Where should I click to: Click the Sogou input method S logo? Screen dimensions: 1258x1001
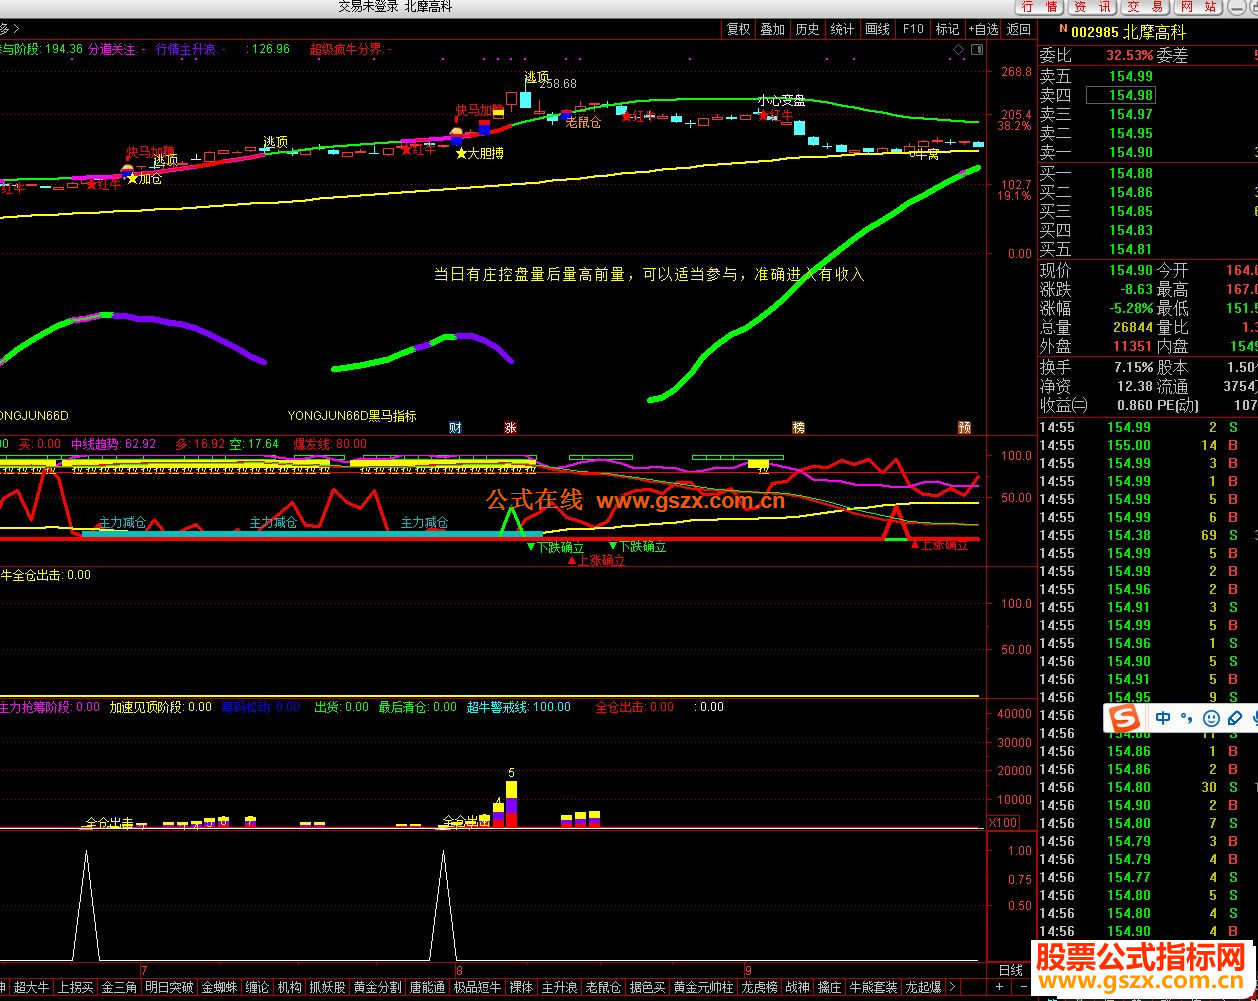pos(1126,718)
